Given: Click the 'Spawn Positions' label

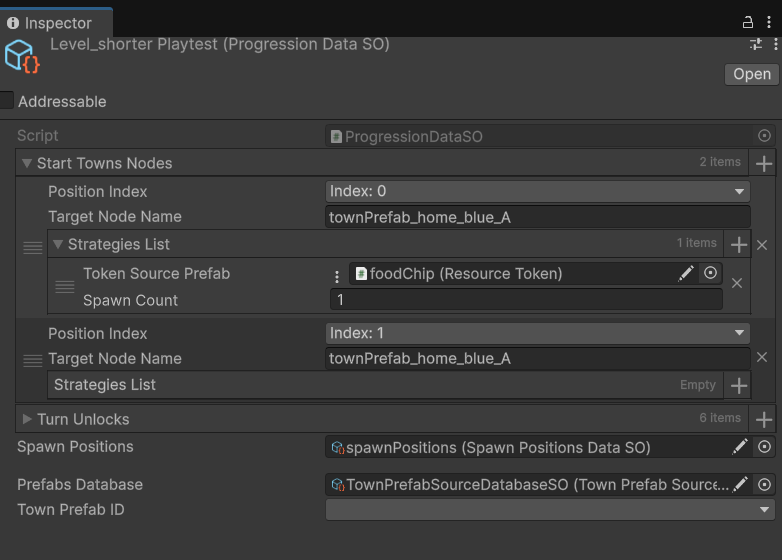Looking at the screenshot, I should tap(75, 447).
